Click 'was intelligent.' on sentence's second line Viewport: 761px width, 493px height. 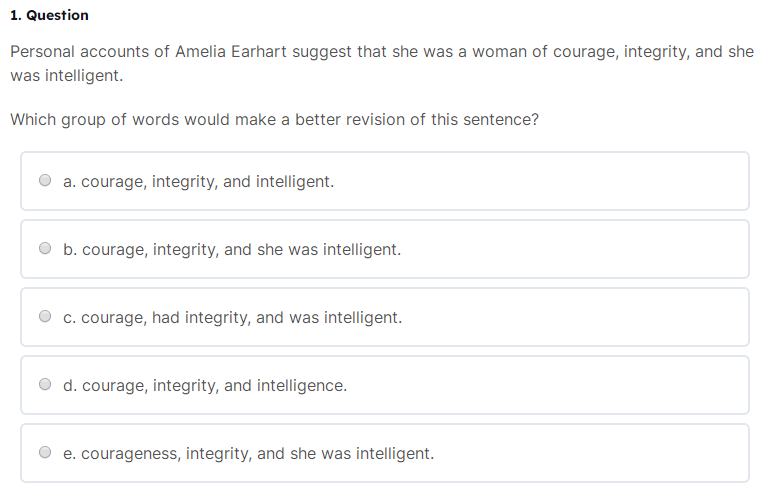[66, 76]
